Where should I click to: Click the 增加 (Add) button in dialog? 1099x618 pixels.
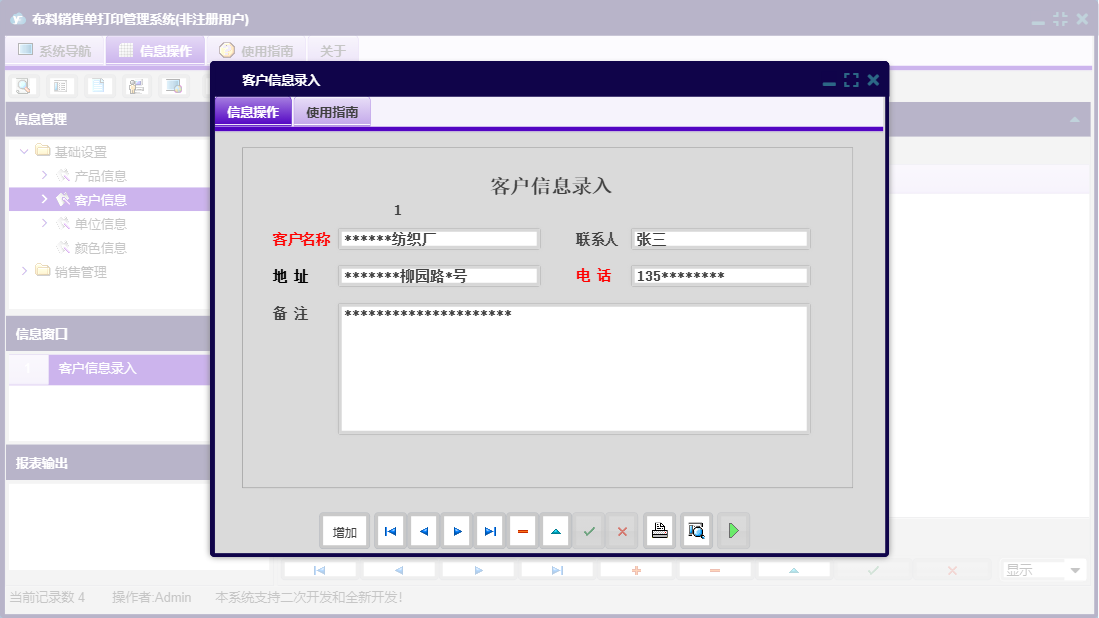[344, 532]
